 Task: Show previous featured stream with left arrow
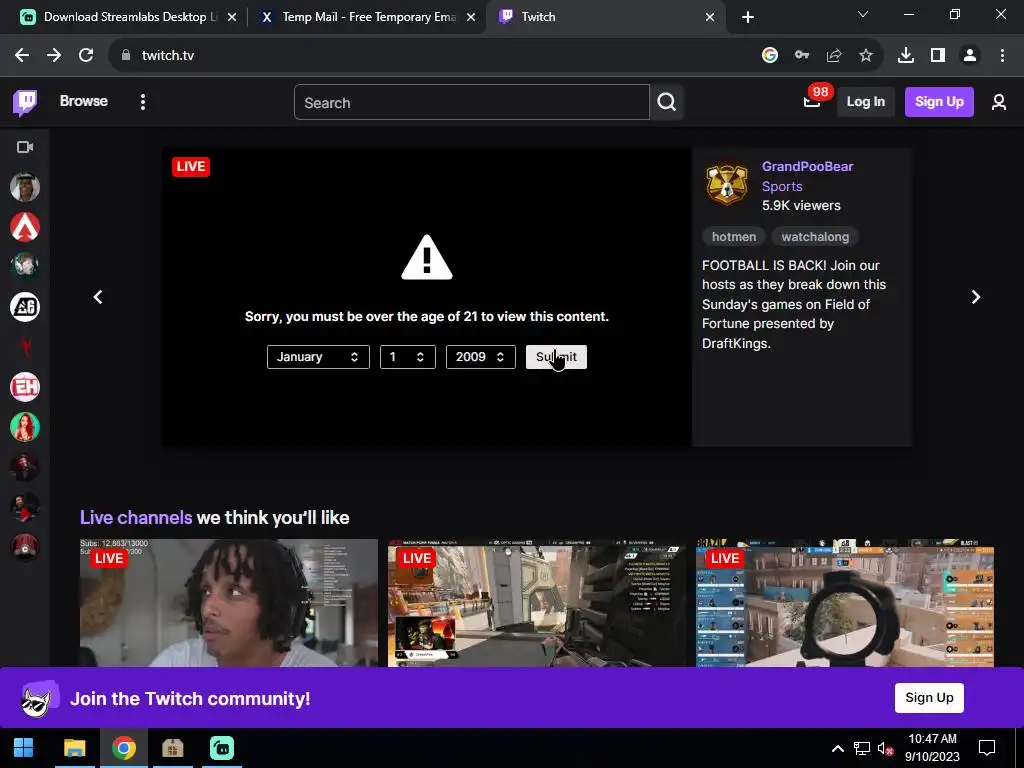click(98, 297)
